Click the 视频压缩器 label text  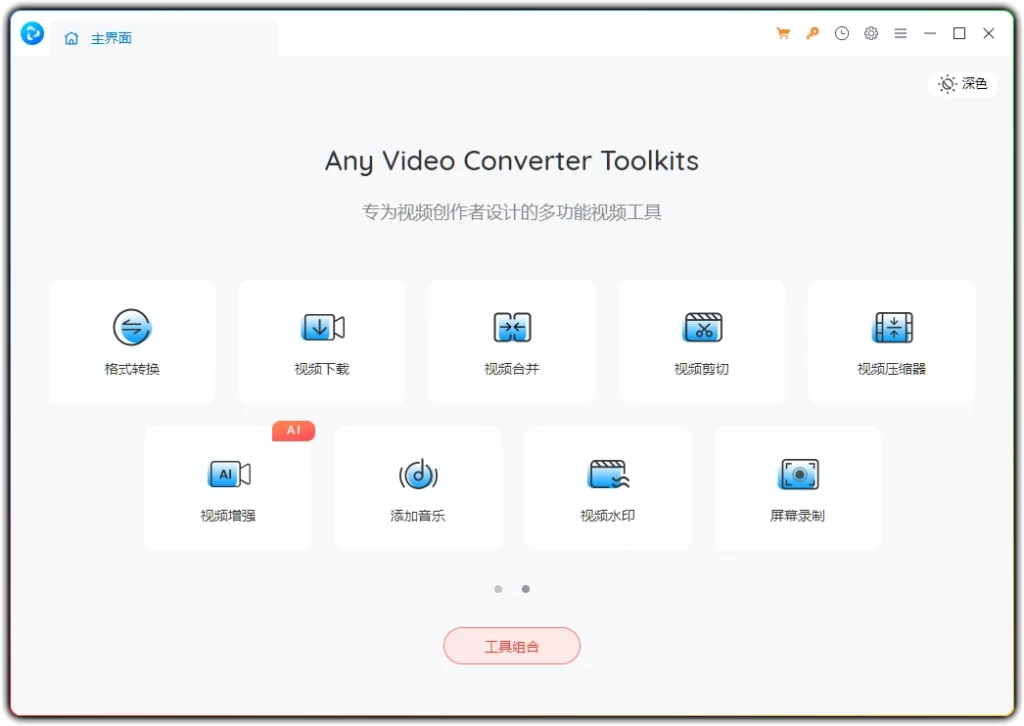point(892,369)
